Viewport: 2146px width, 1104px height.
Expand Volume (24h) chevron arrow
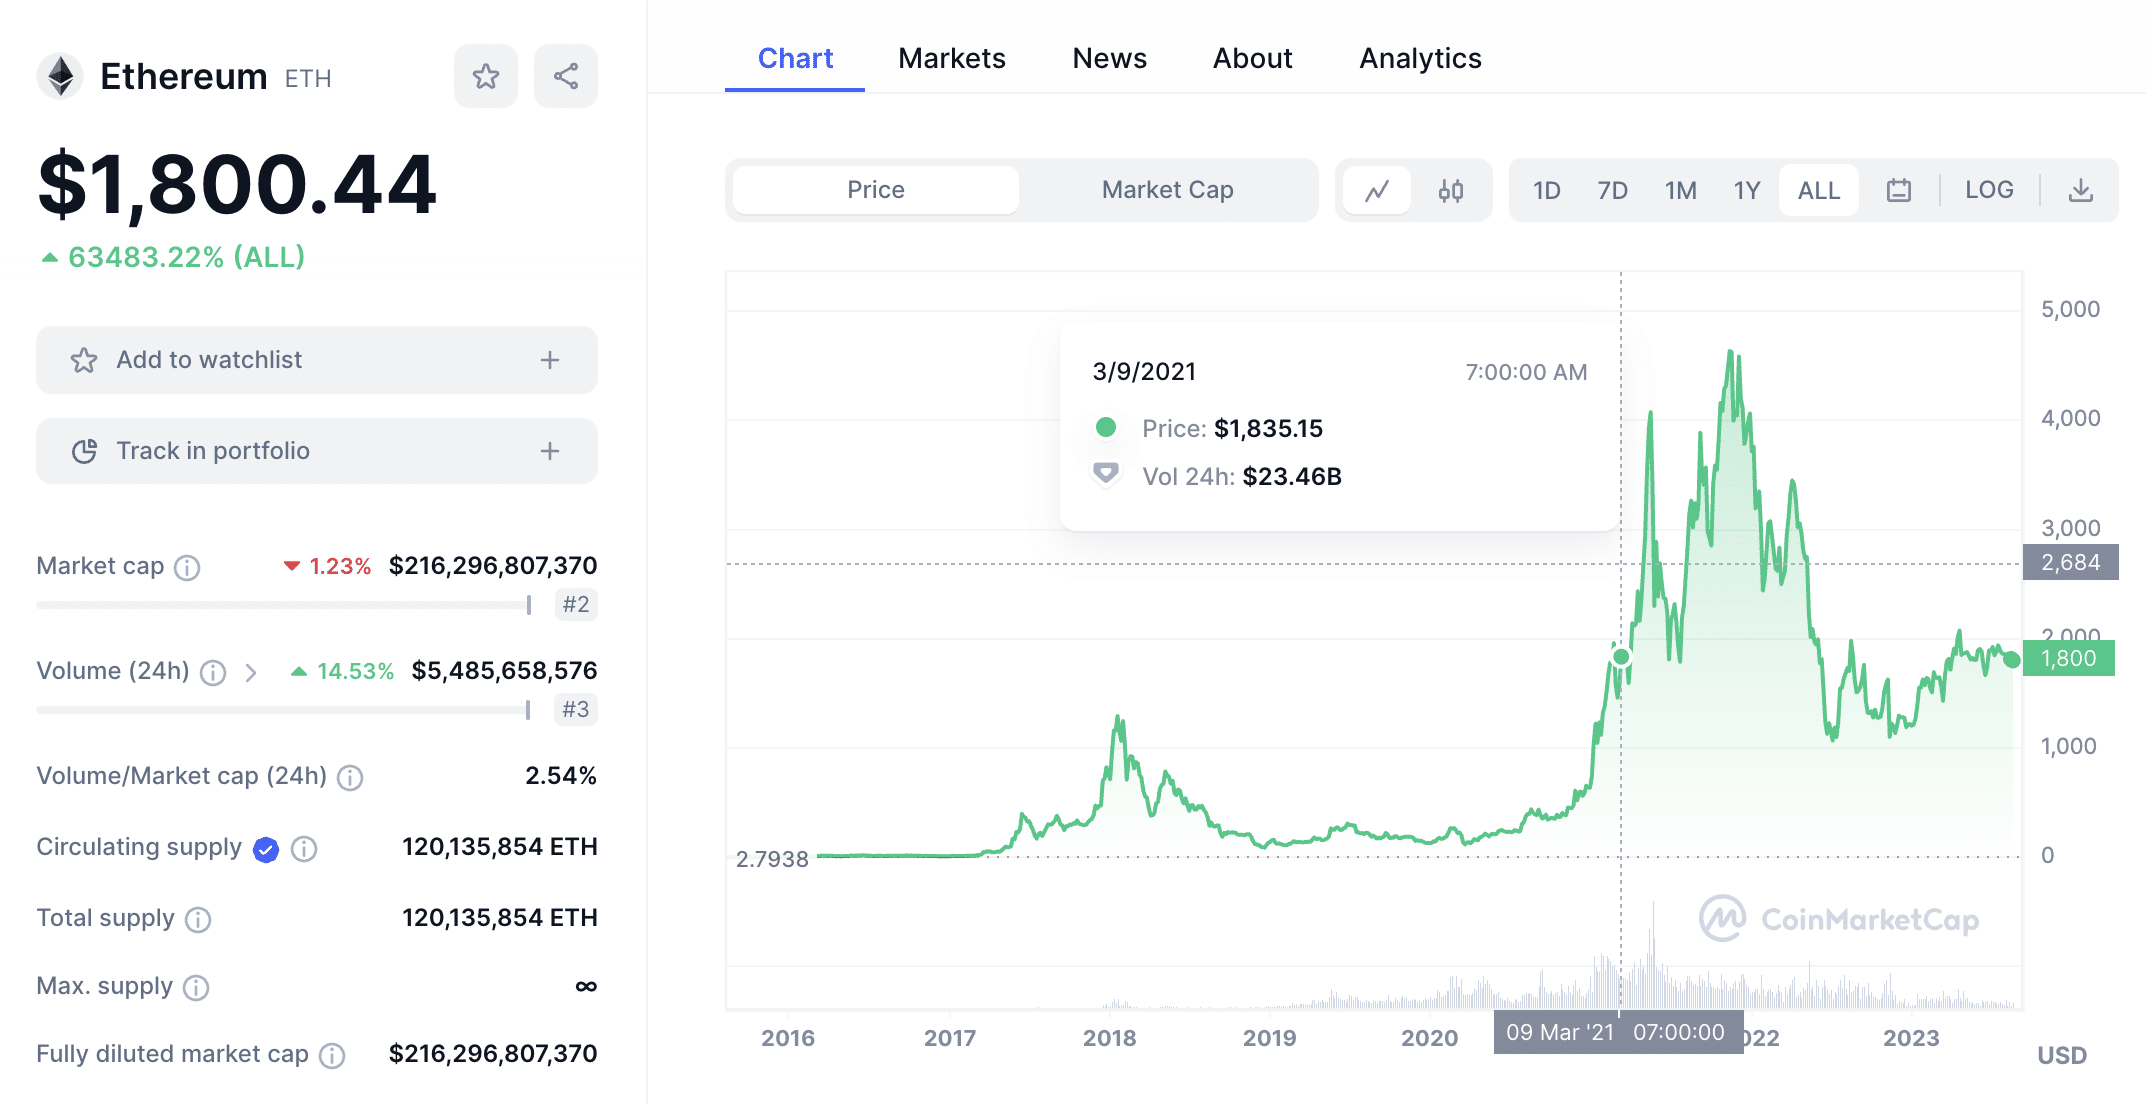click(x=251, y=673)
